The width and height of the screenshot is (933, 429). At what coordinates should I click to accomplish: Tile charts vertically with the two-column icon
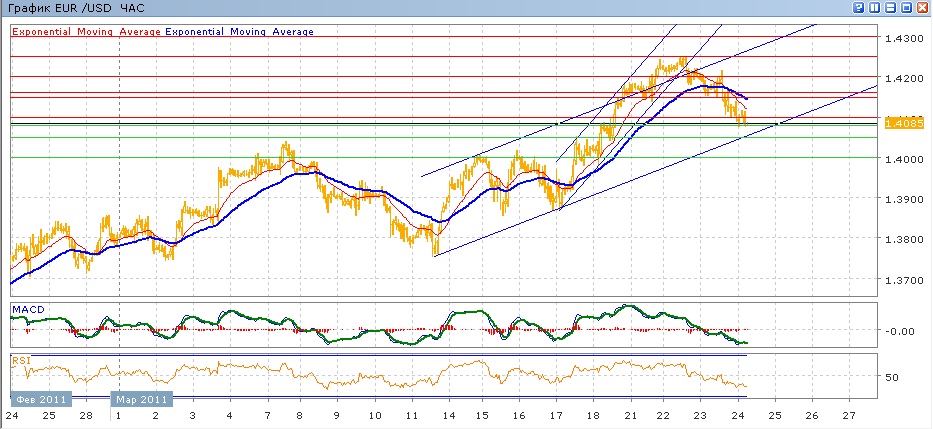click(875, 8)
